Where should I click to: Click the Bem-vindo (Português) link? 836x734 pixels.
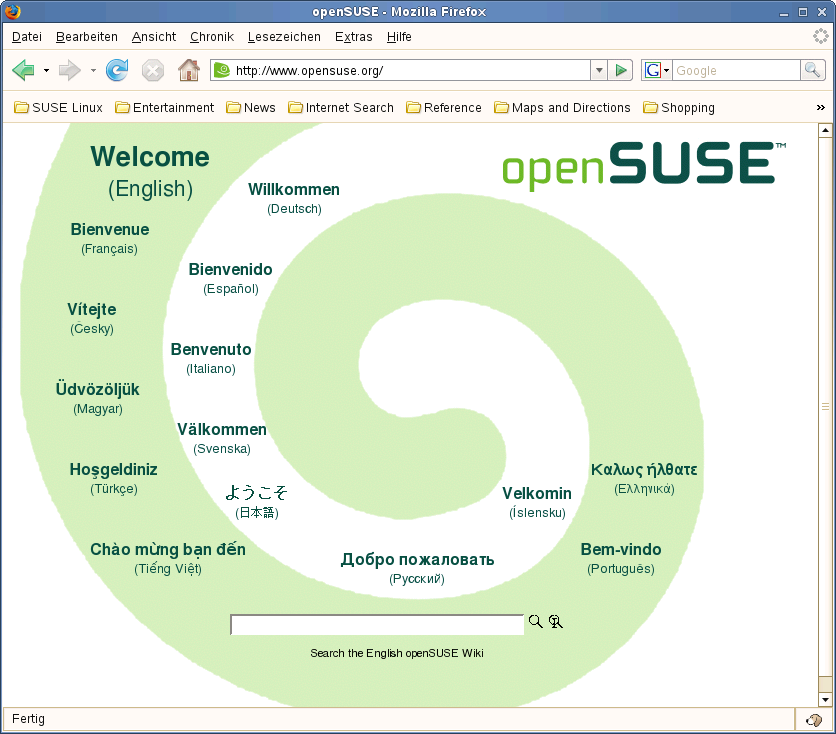click(621, 558)
